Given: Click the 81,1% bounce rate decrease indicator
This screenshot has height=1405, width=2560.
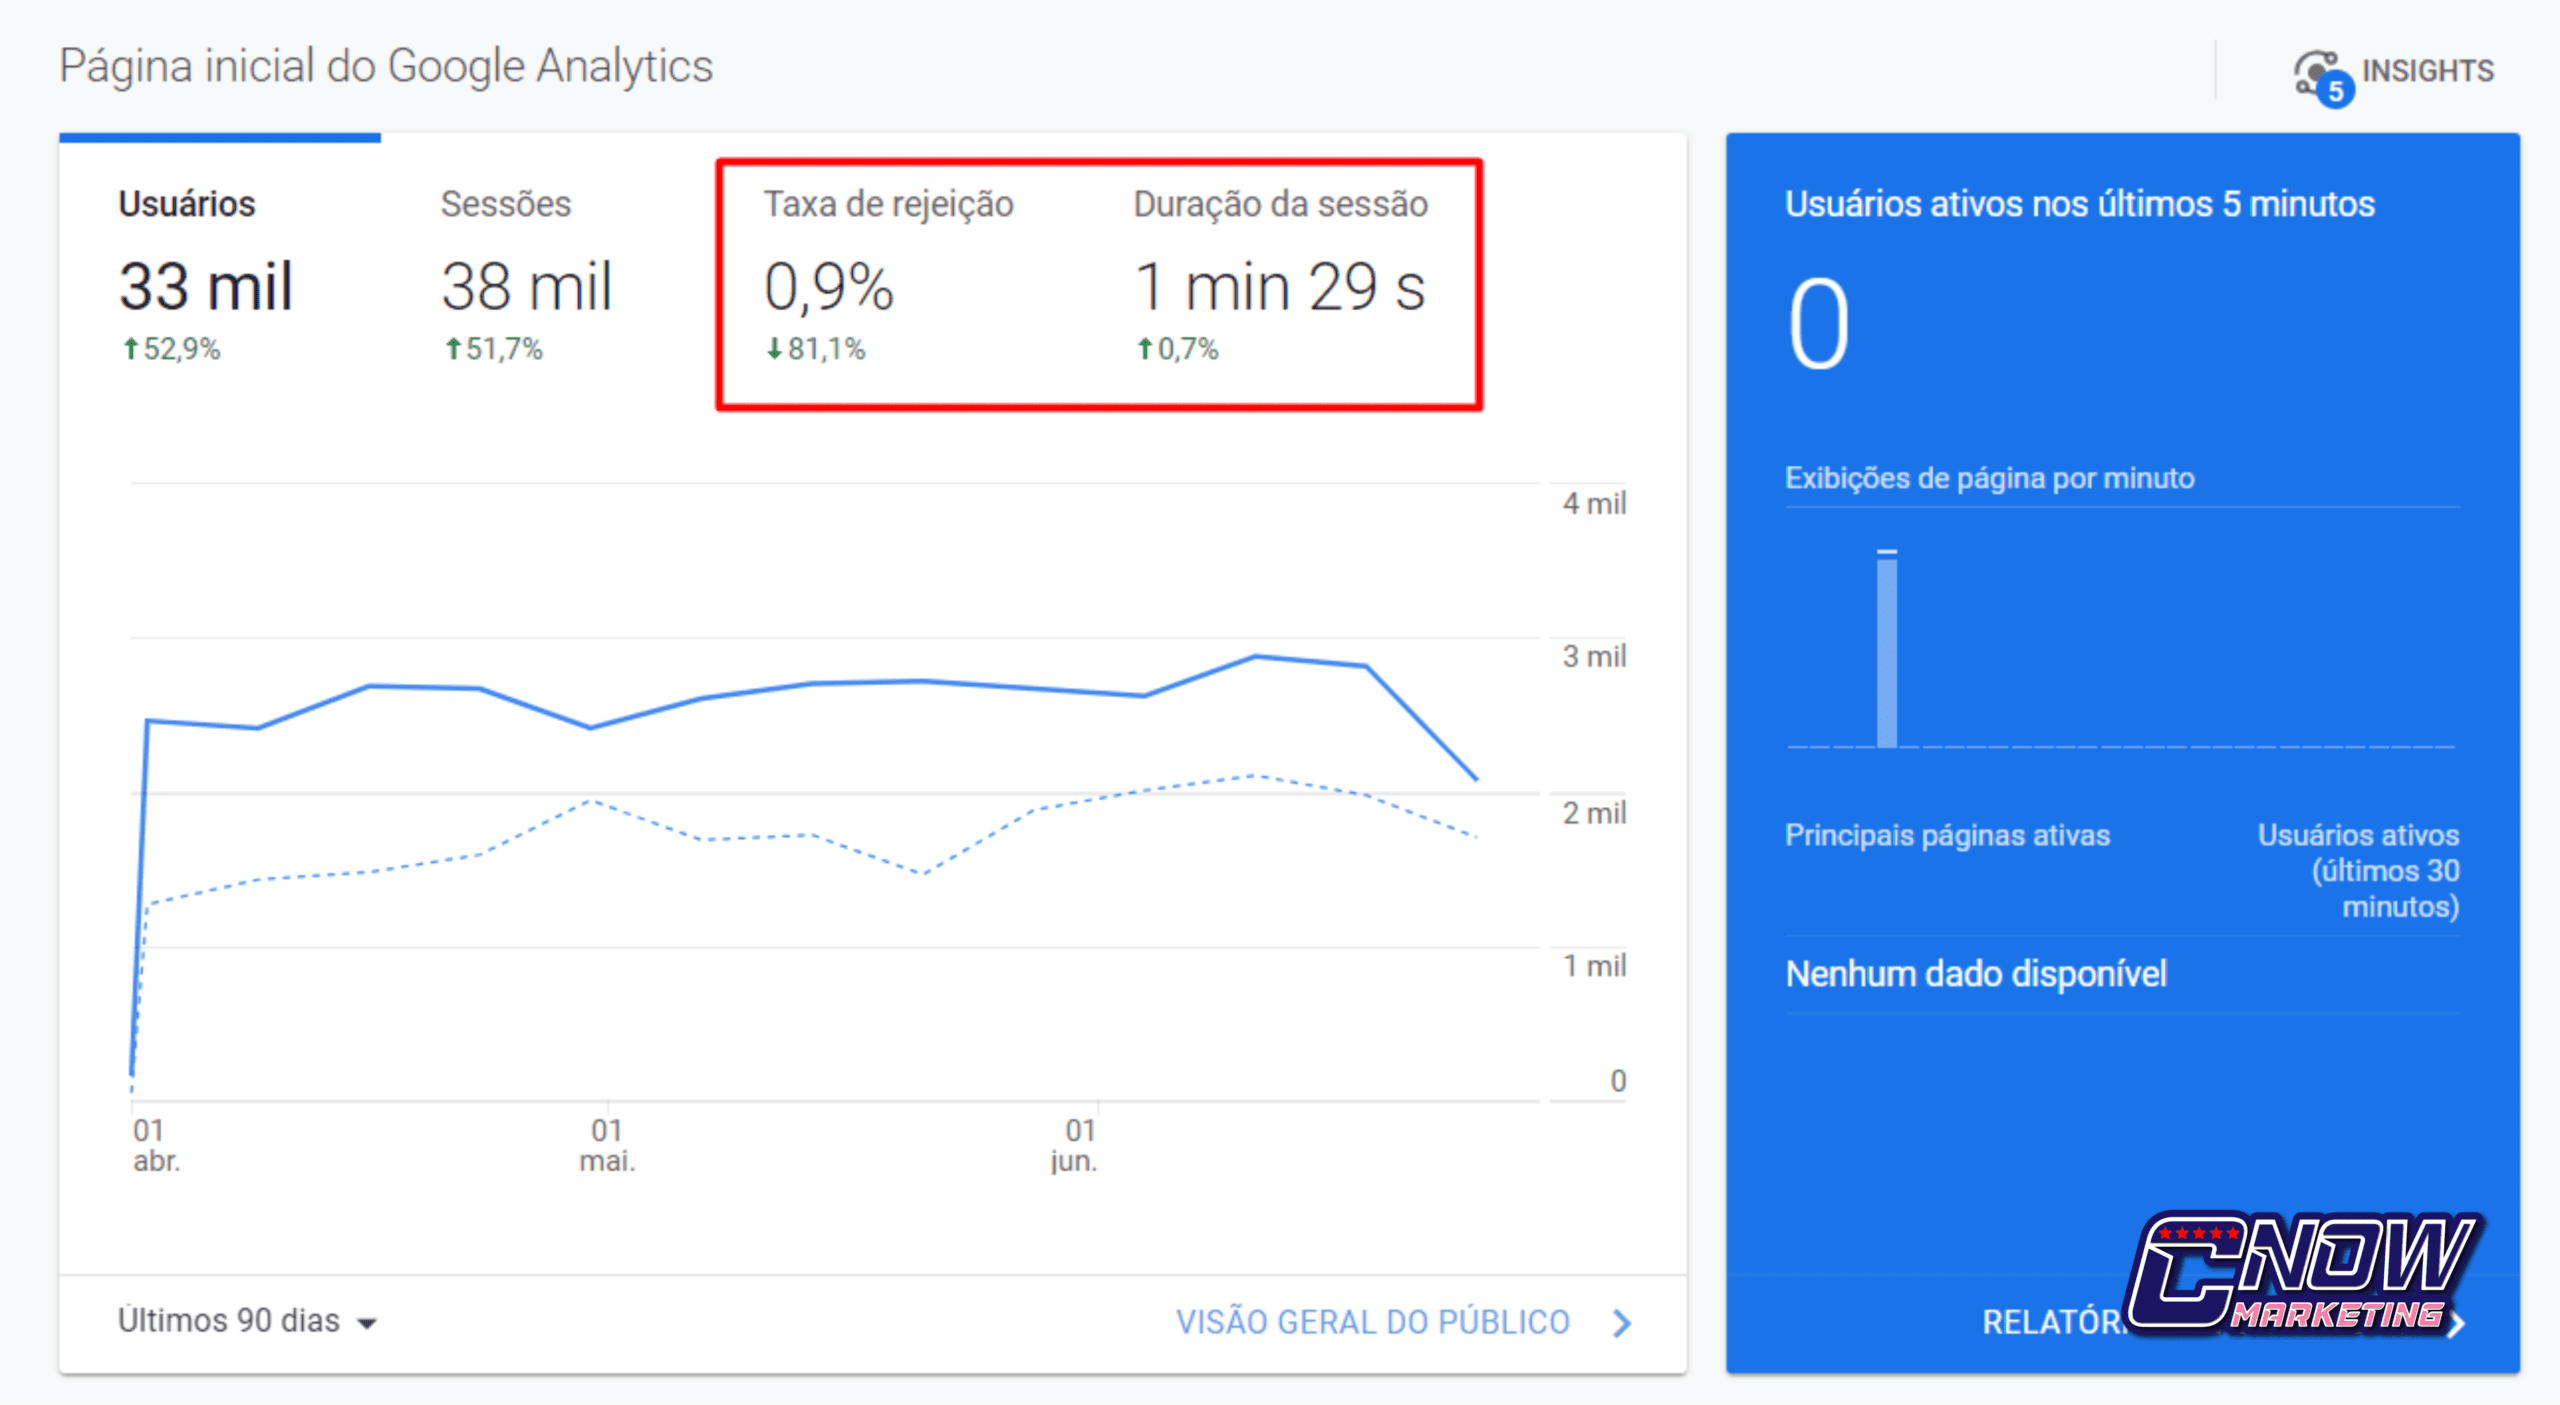Looking at the screenshot, I should 815,349.
